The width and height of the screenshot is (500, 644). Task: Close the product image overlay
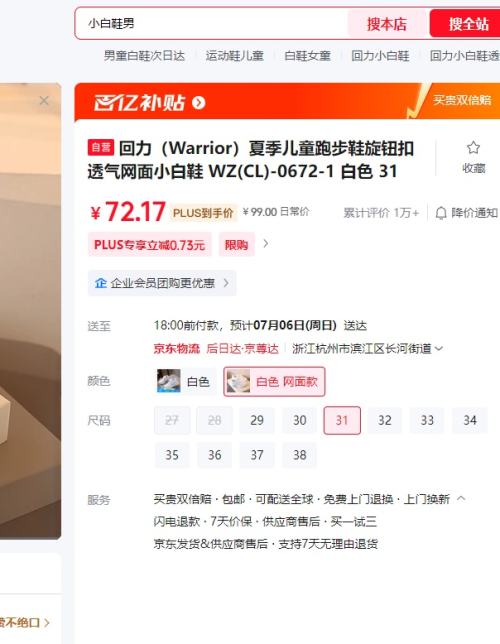pyautogui.click(x=44, y=101)
